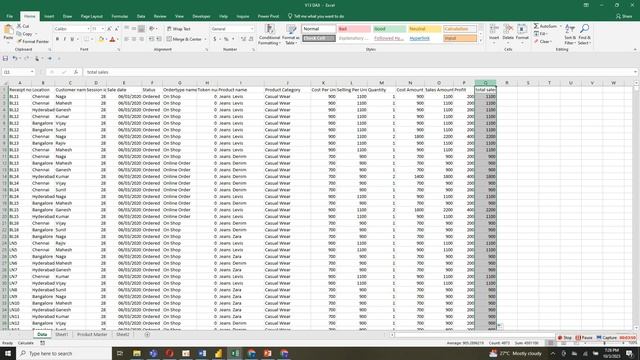Click the Decrease Font Size icon
The width and height of the screenshot is (640, 360).
[x=117, y=29]
